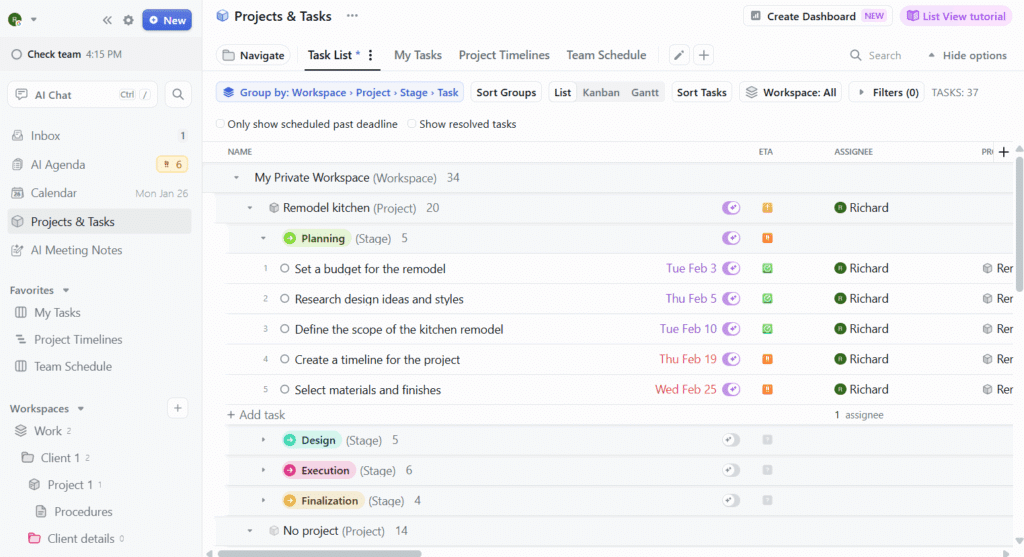Open Task List tab options (vertical dots)
This screenshot has width=1024, height=557.
[370, 56]
